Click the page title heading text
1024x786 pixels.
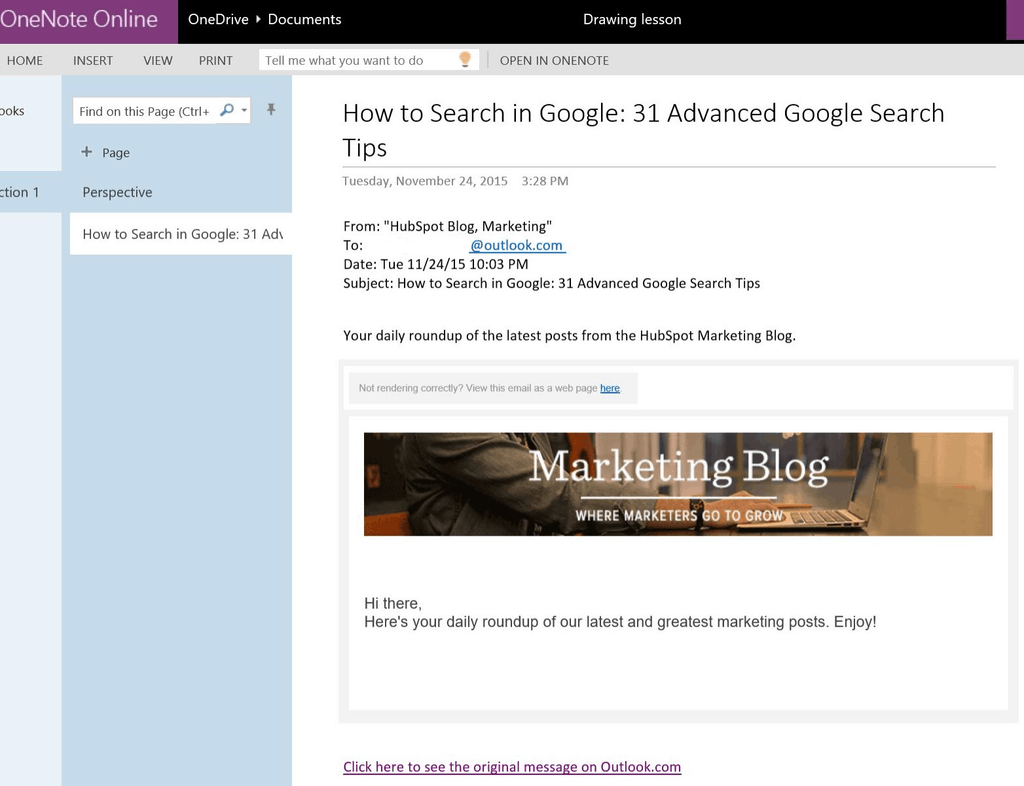[643, 130]
